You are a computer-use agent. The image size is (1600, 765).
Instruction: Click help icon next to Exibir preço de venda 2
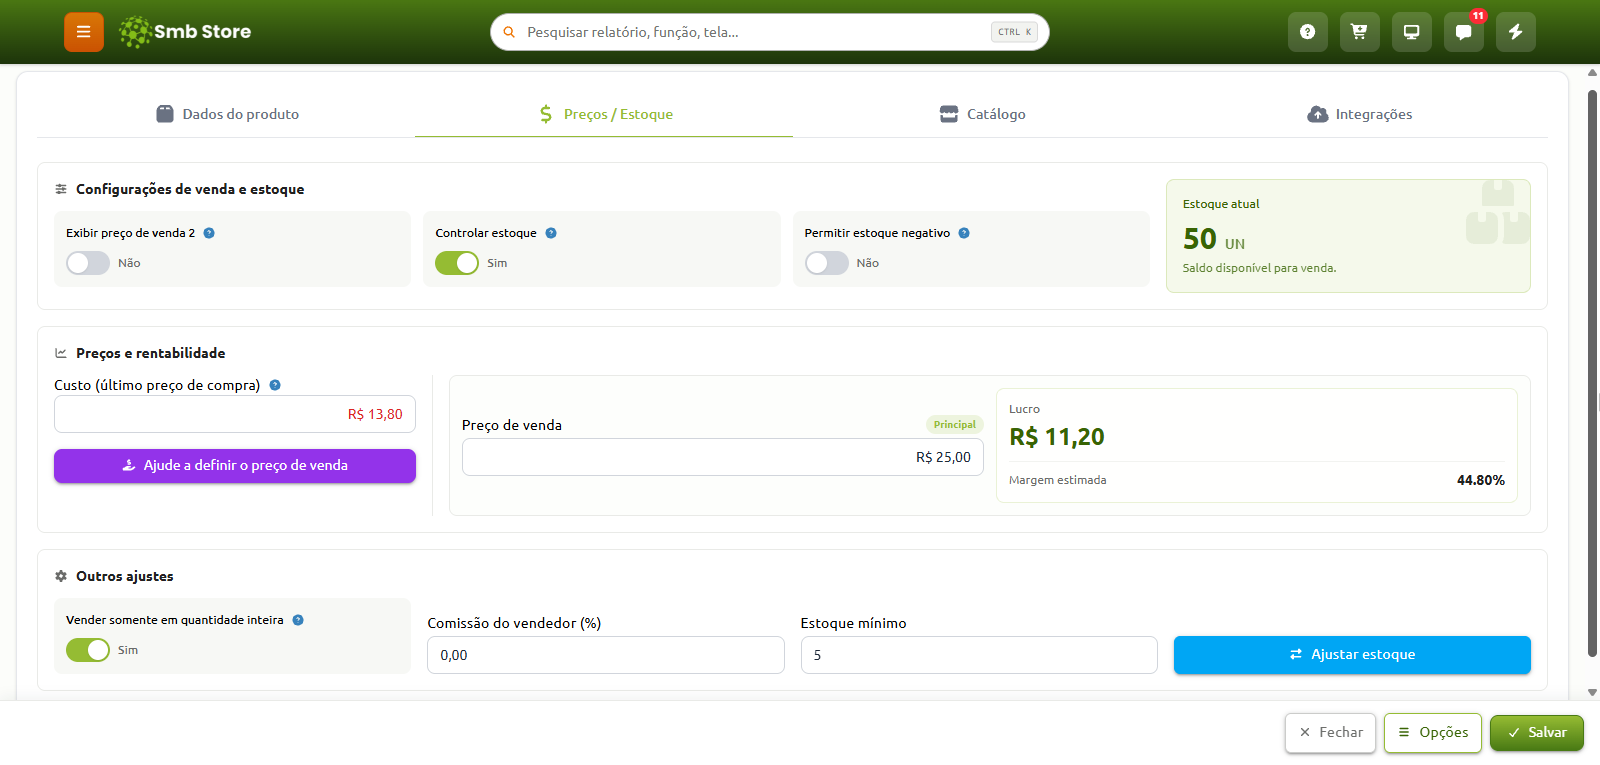[x=209, y=233]
